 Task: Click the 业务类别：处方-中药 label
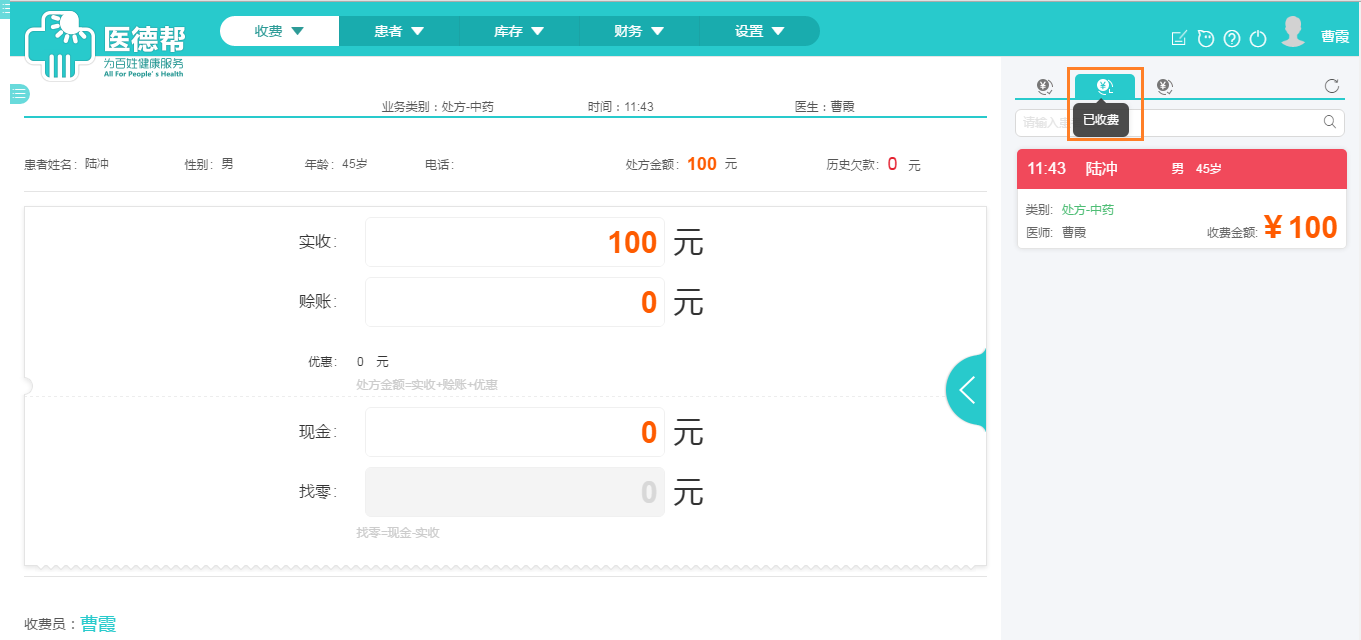pyautogui.click(x=437, y=107)
